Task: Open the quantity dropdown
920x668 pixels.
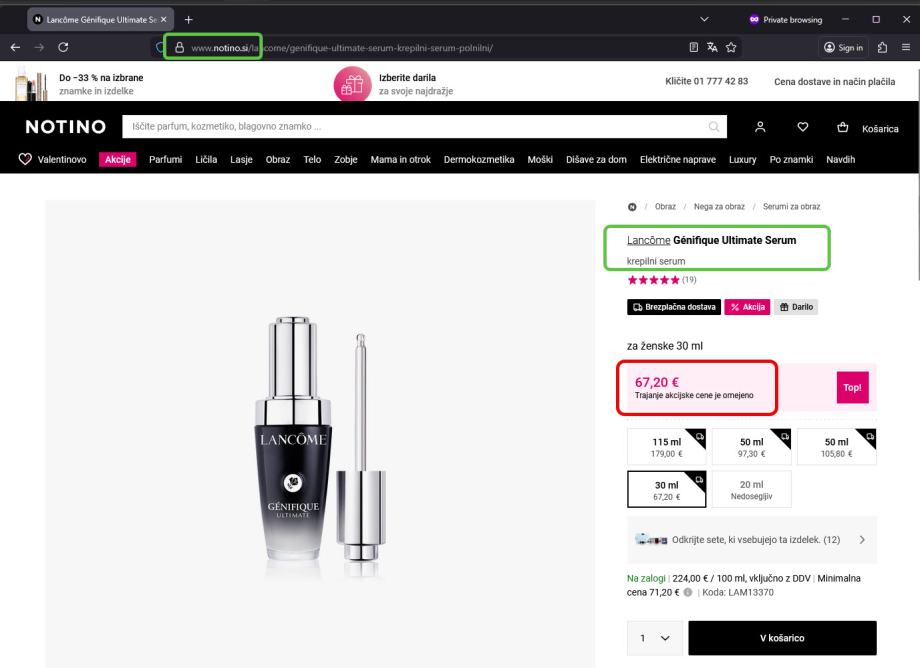Action: pos(655,638)
